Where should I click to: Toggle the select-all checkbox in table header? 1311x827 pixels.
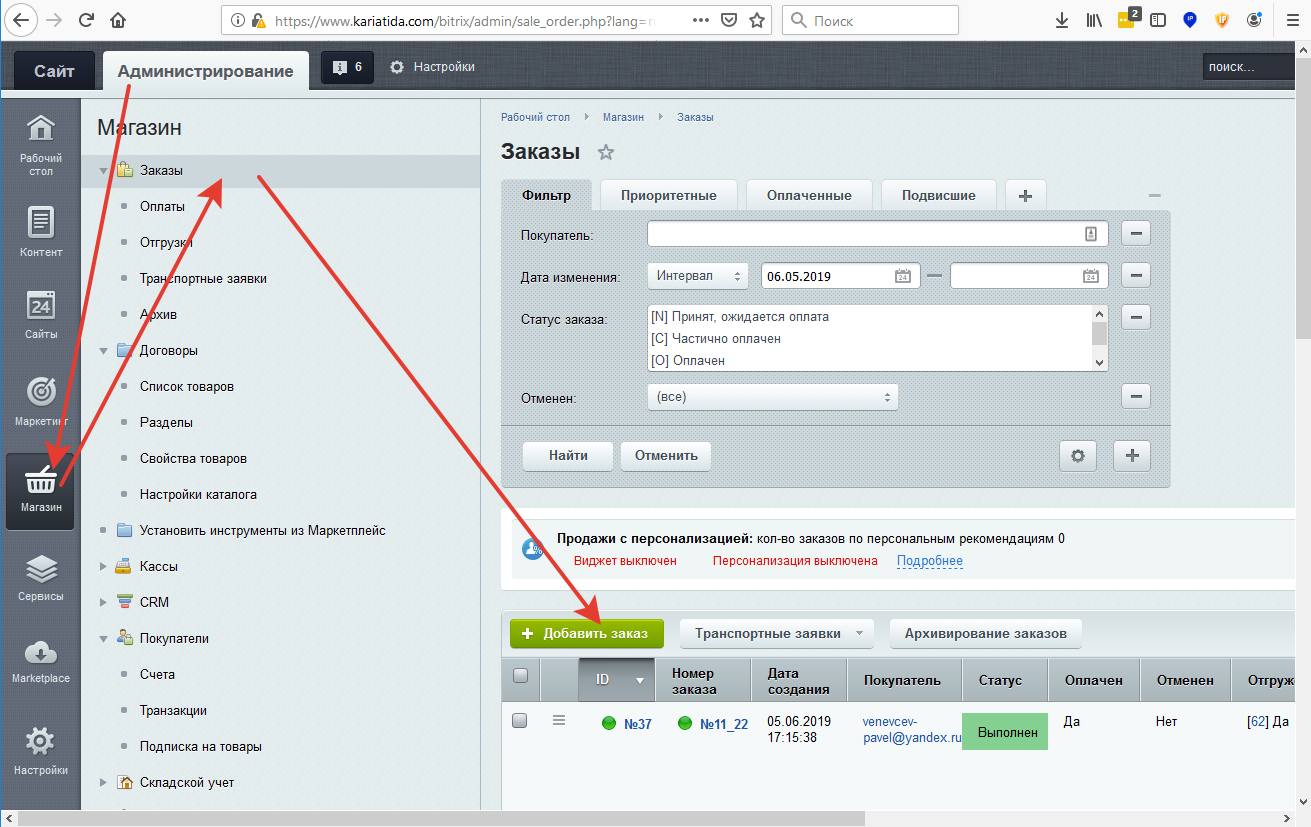click(x=520, y=675)
